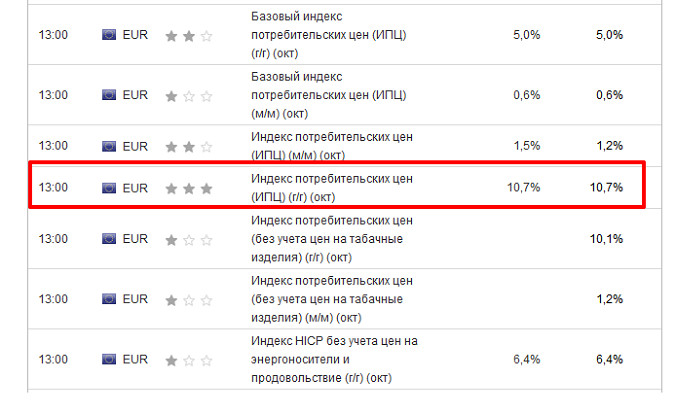Click the 10,1% value cell
675x413 pixels.
click(x=608, y=239)
